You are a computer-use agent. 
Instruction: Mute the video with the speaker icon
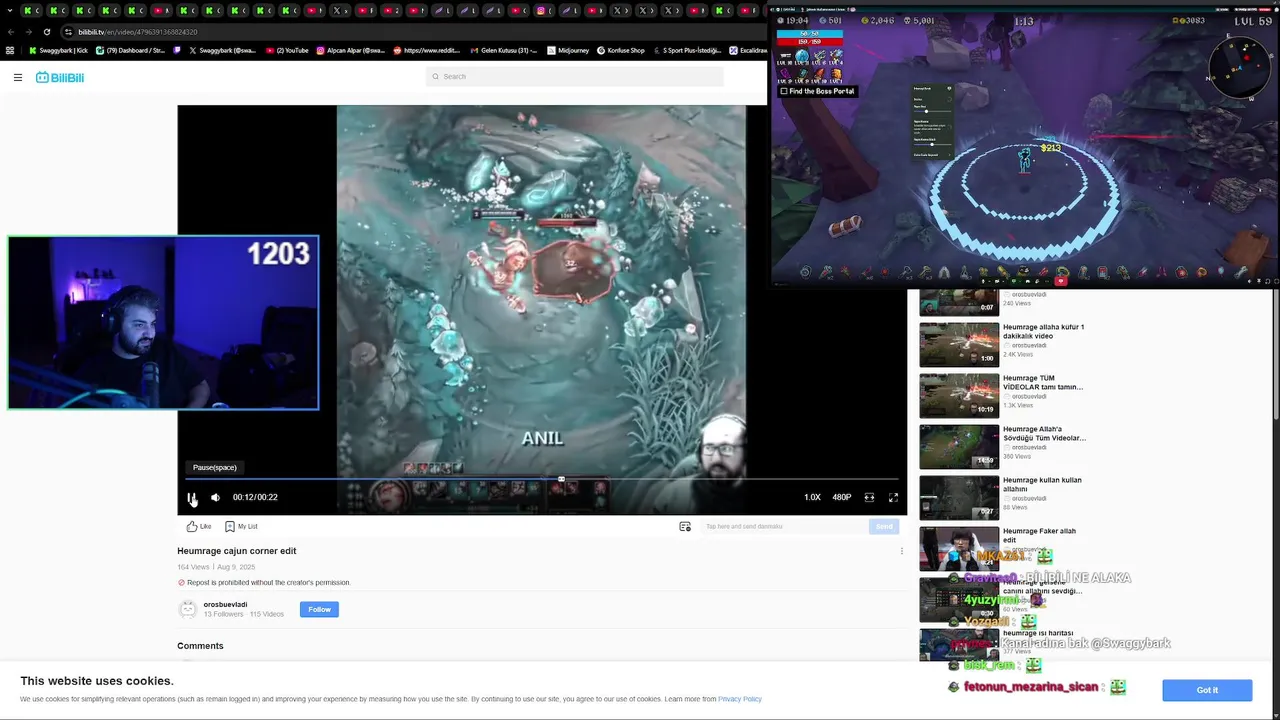(215, 497)
